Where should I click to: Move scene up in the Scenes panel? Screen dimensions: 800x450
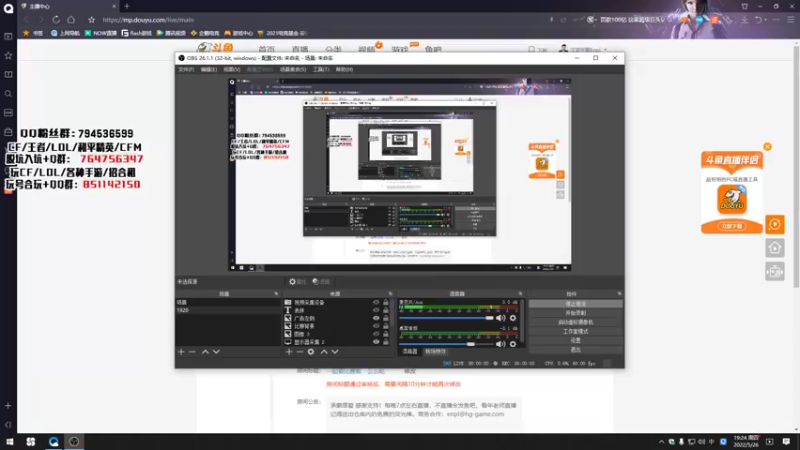click(x=205, y=352)
